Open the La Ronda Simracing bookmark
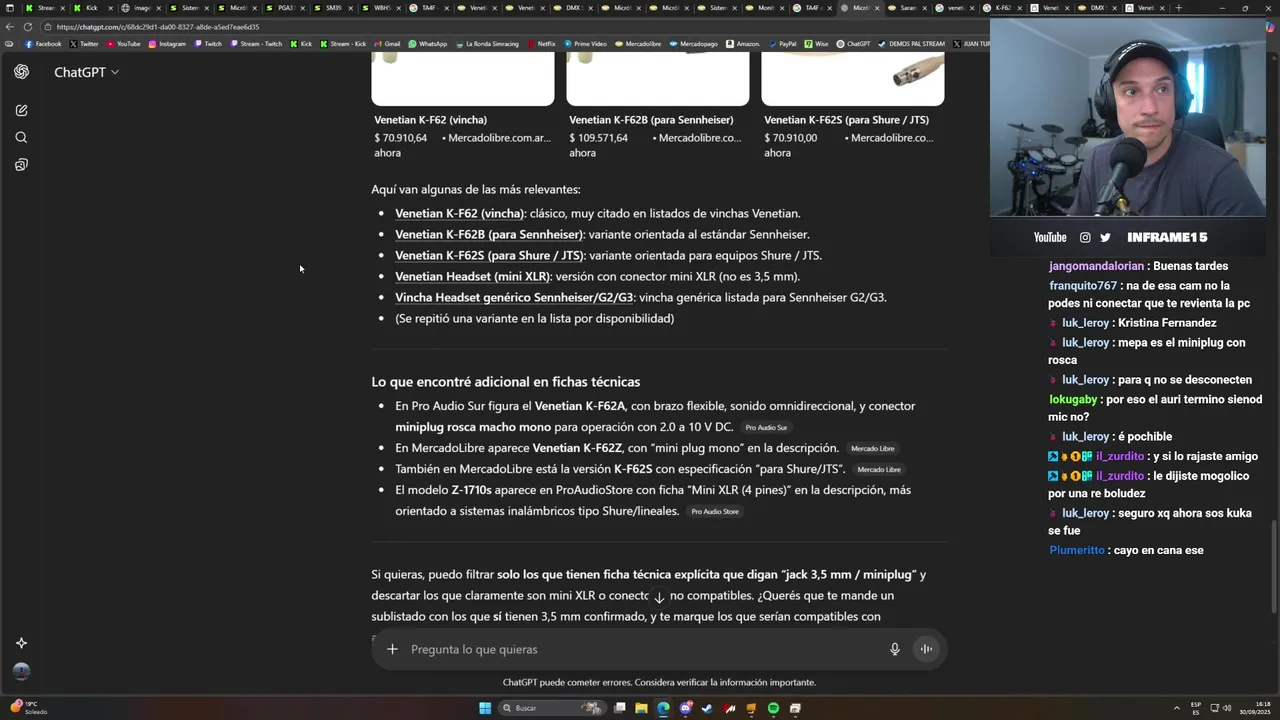 click(487, 44)
